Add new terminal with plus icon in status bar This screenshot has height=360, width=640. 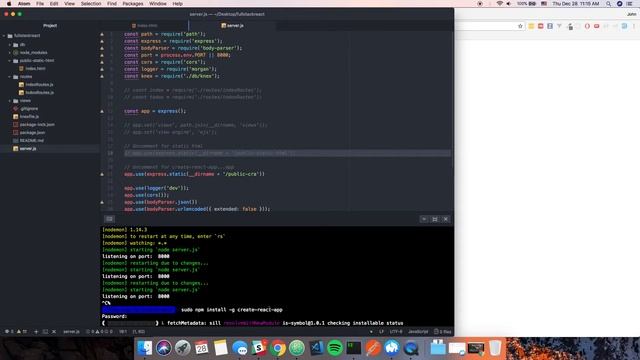click(36, 332)
